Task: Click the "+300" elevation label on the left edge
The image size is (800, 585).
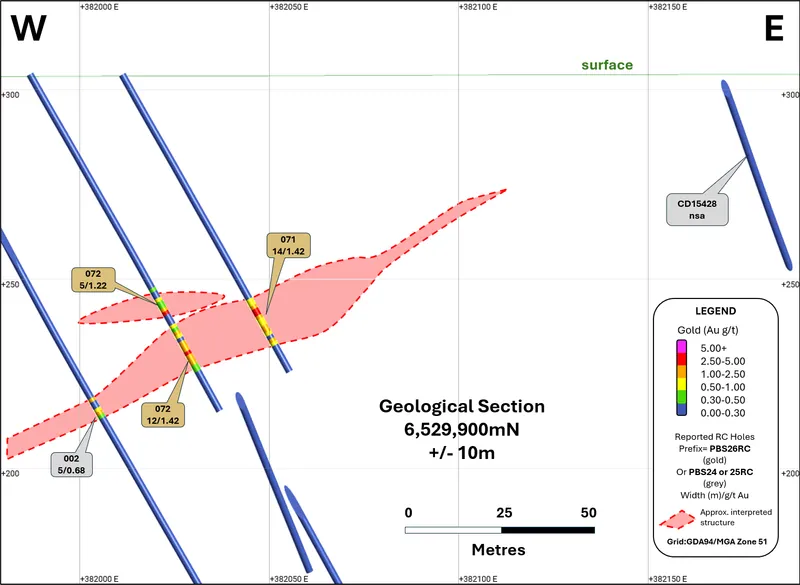Action: click(x=10, y=95)
